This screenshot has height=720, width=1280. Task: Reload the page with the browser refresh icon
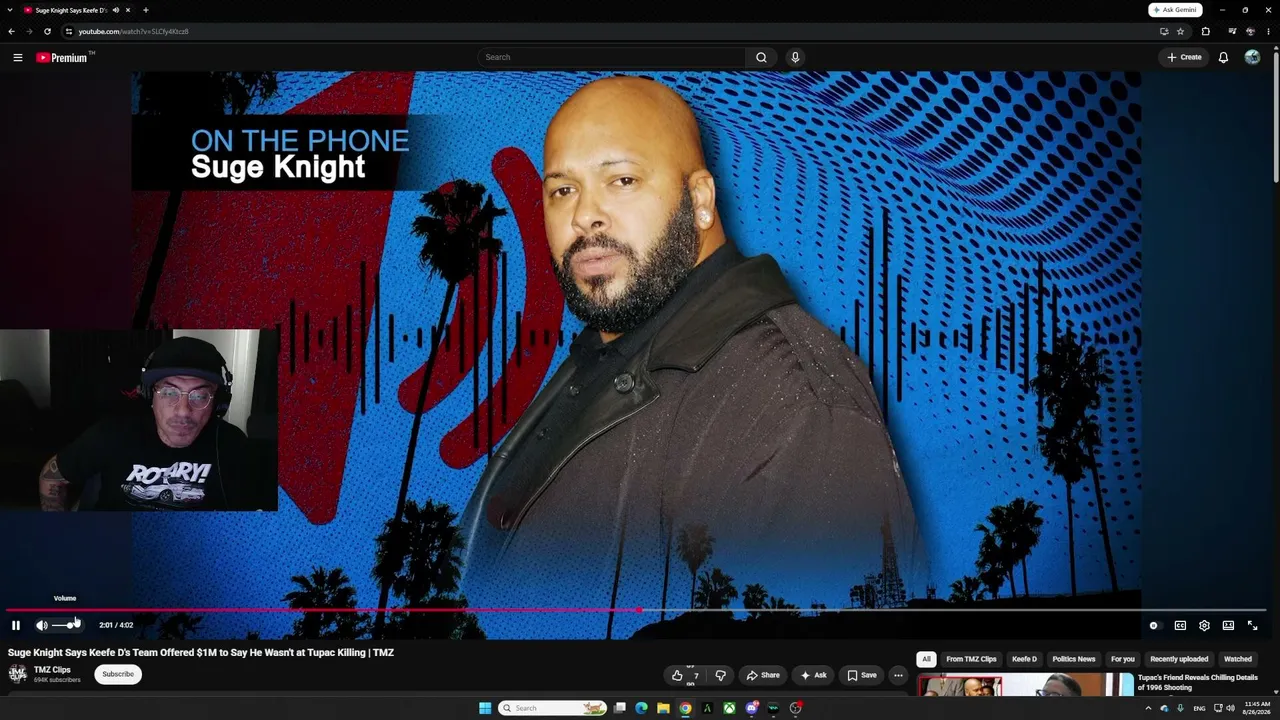[47, 31]
